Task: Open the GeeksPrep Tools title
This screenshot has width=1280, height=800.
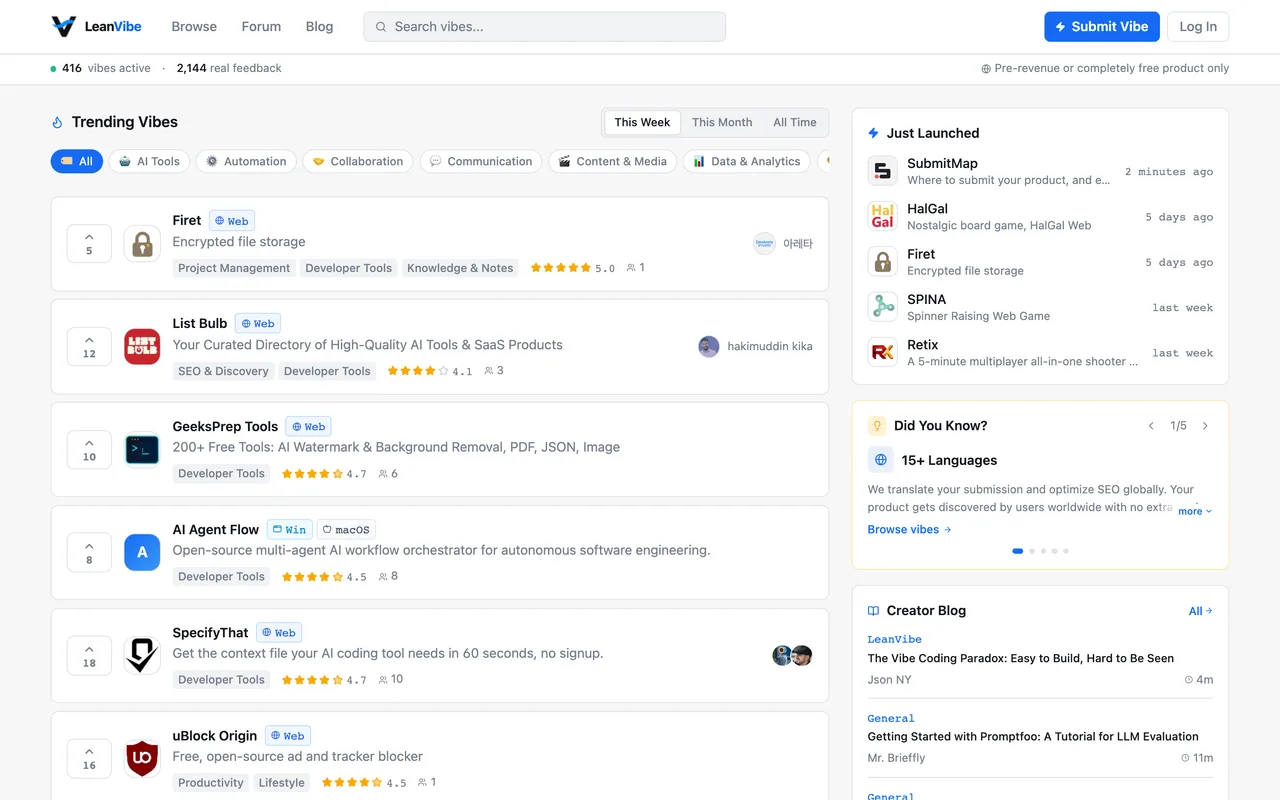Action: click(225, 427)
